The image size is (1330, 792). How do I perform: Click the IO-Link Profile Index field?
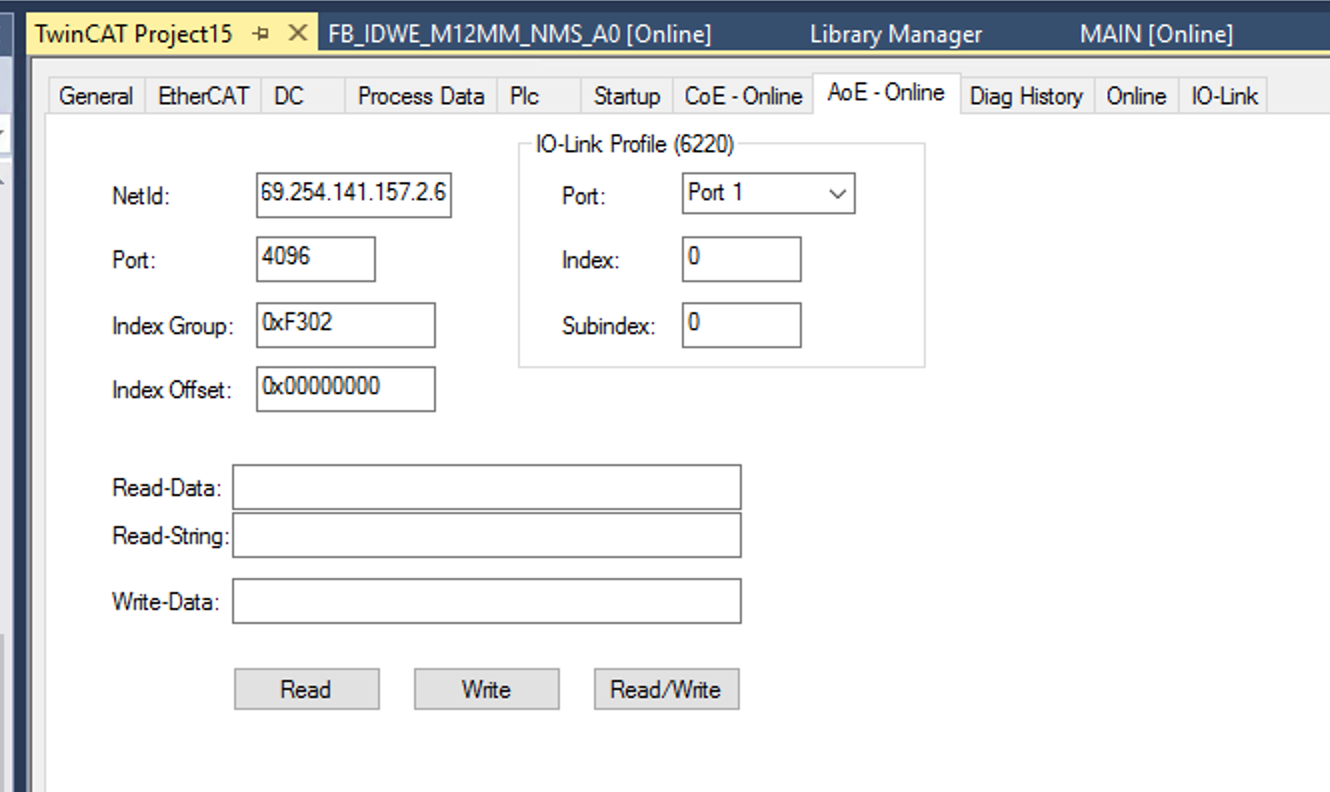point(742,259)
